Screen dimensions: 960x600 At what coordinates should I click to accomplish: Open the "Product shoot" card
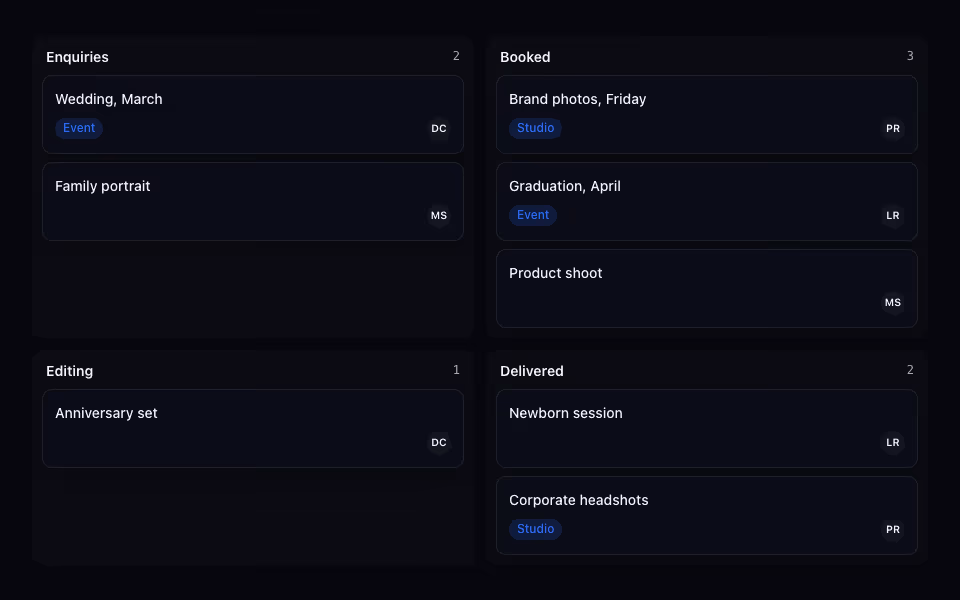(707, 288)
